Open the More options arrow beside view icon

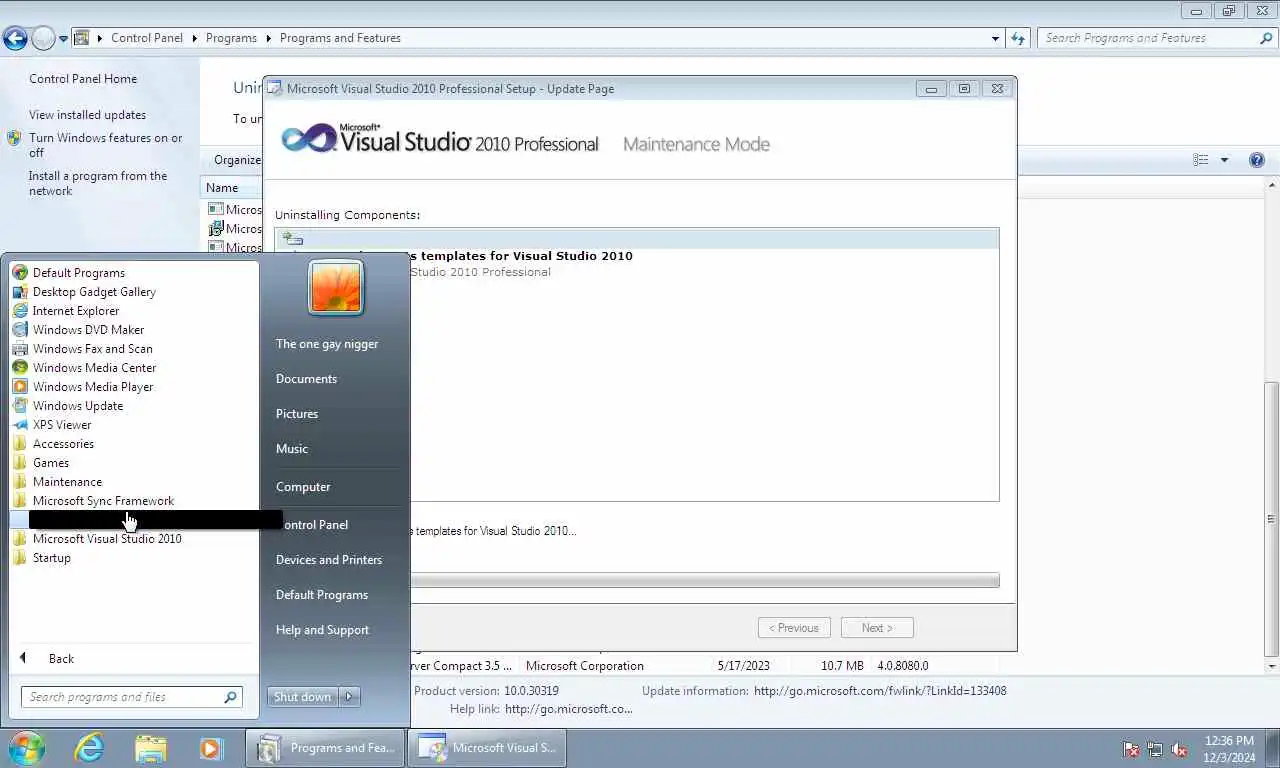[x=1224, y=160]
